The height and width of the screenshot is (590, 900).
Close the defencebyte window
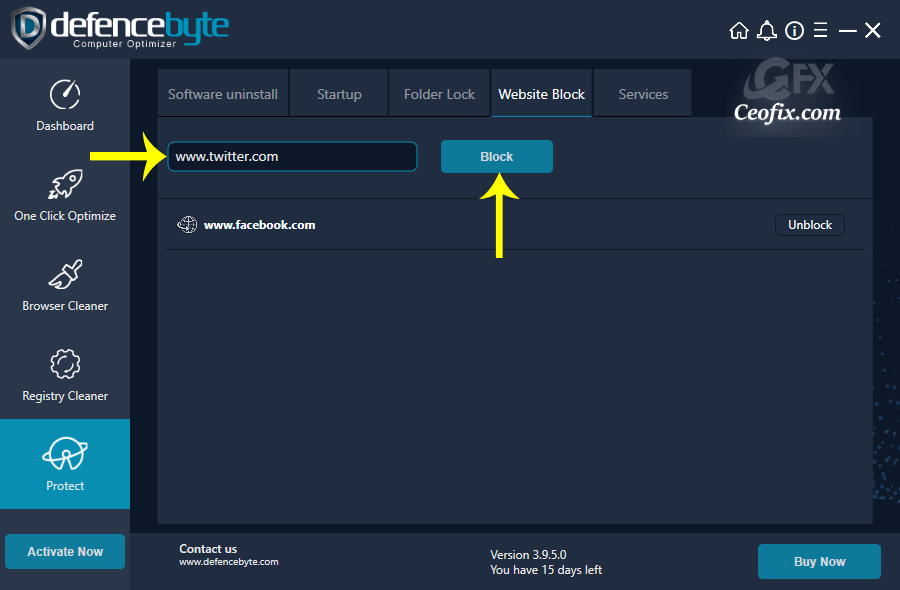tap(872, 30)
